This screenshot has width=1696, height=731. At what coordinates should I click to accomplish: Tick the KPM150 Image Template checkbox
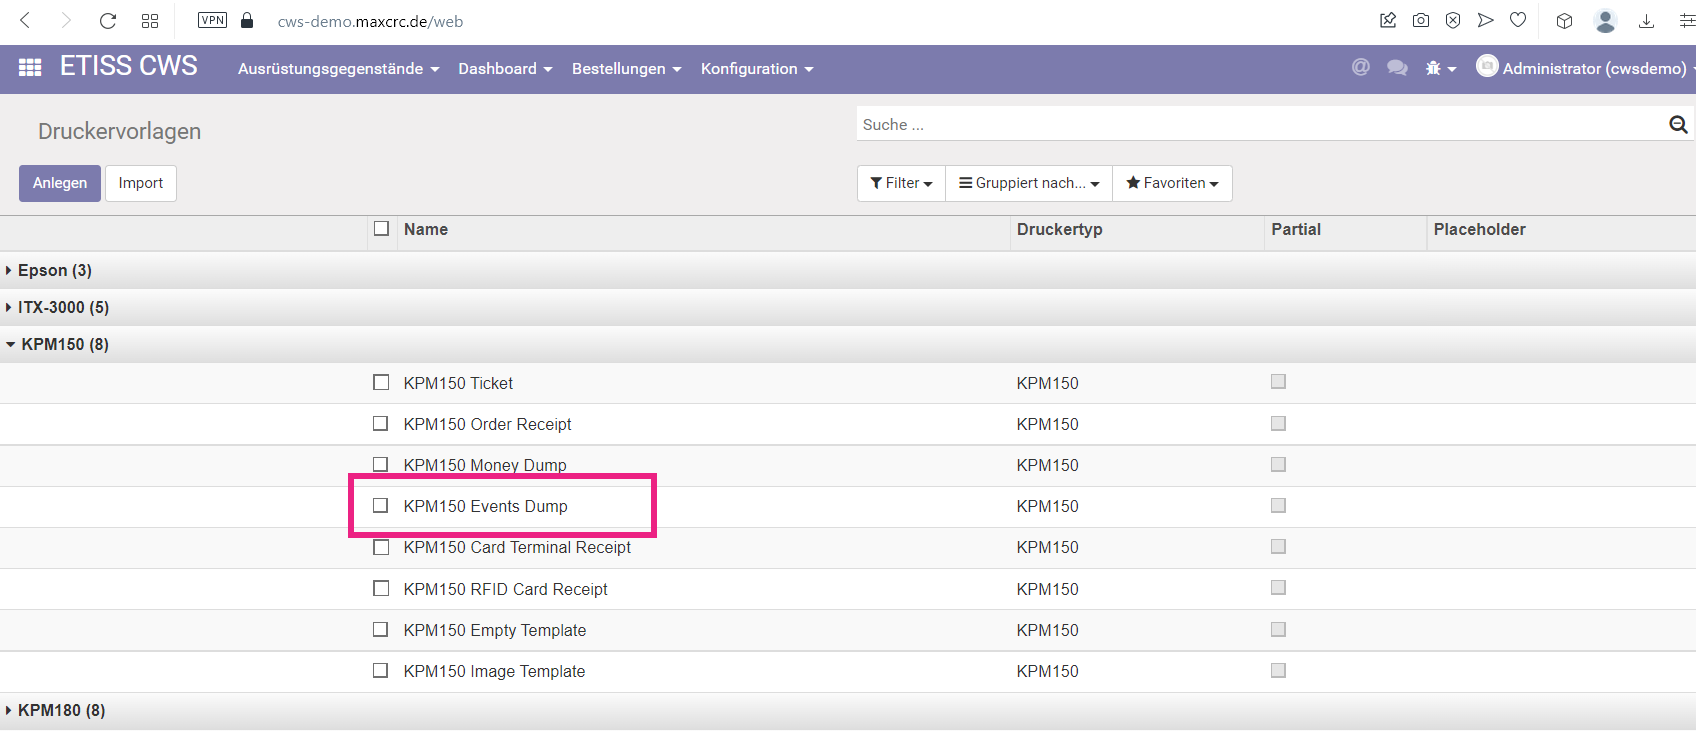pyautogui.click(x=381, y=670)
